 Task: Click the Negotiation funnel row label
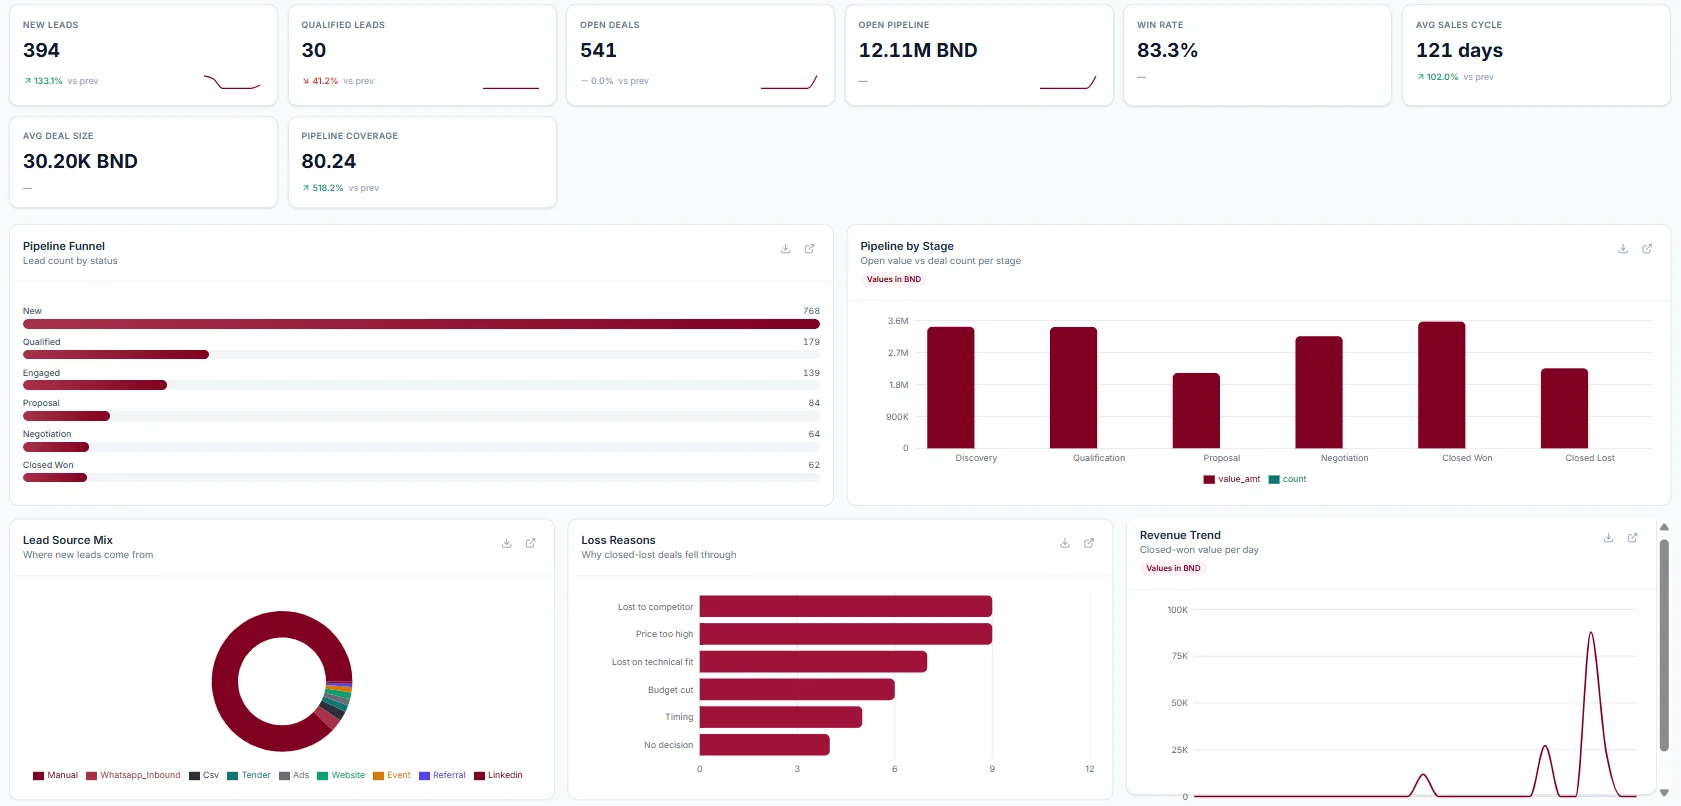47,434
